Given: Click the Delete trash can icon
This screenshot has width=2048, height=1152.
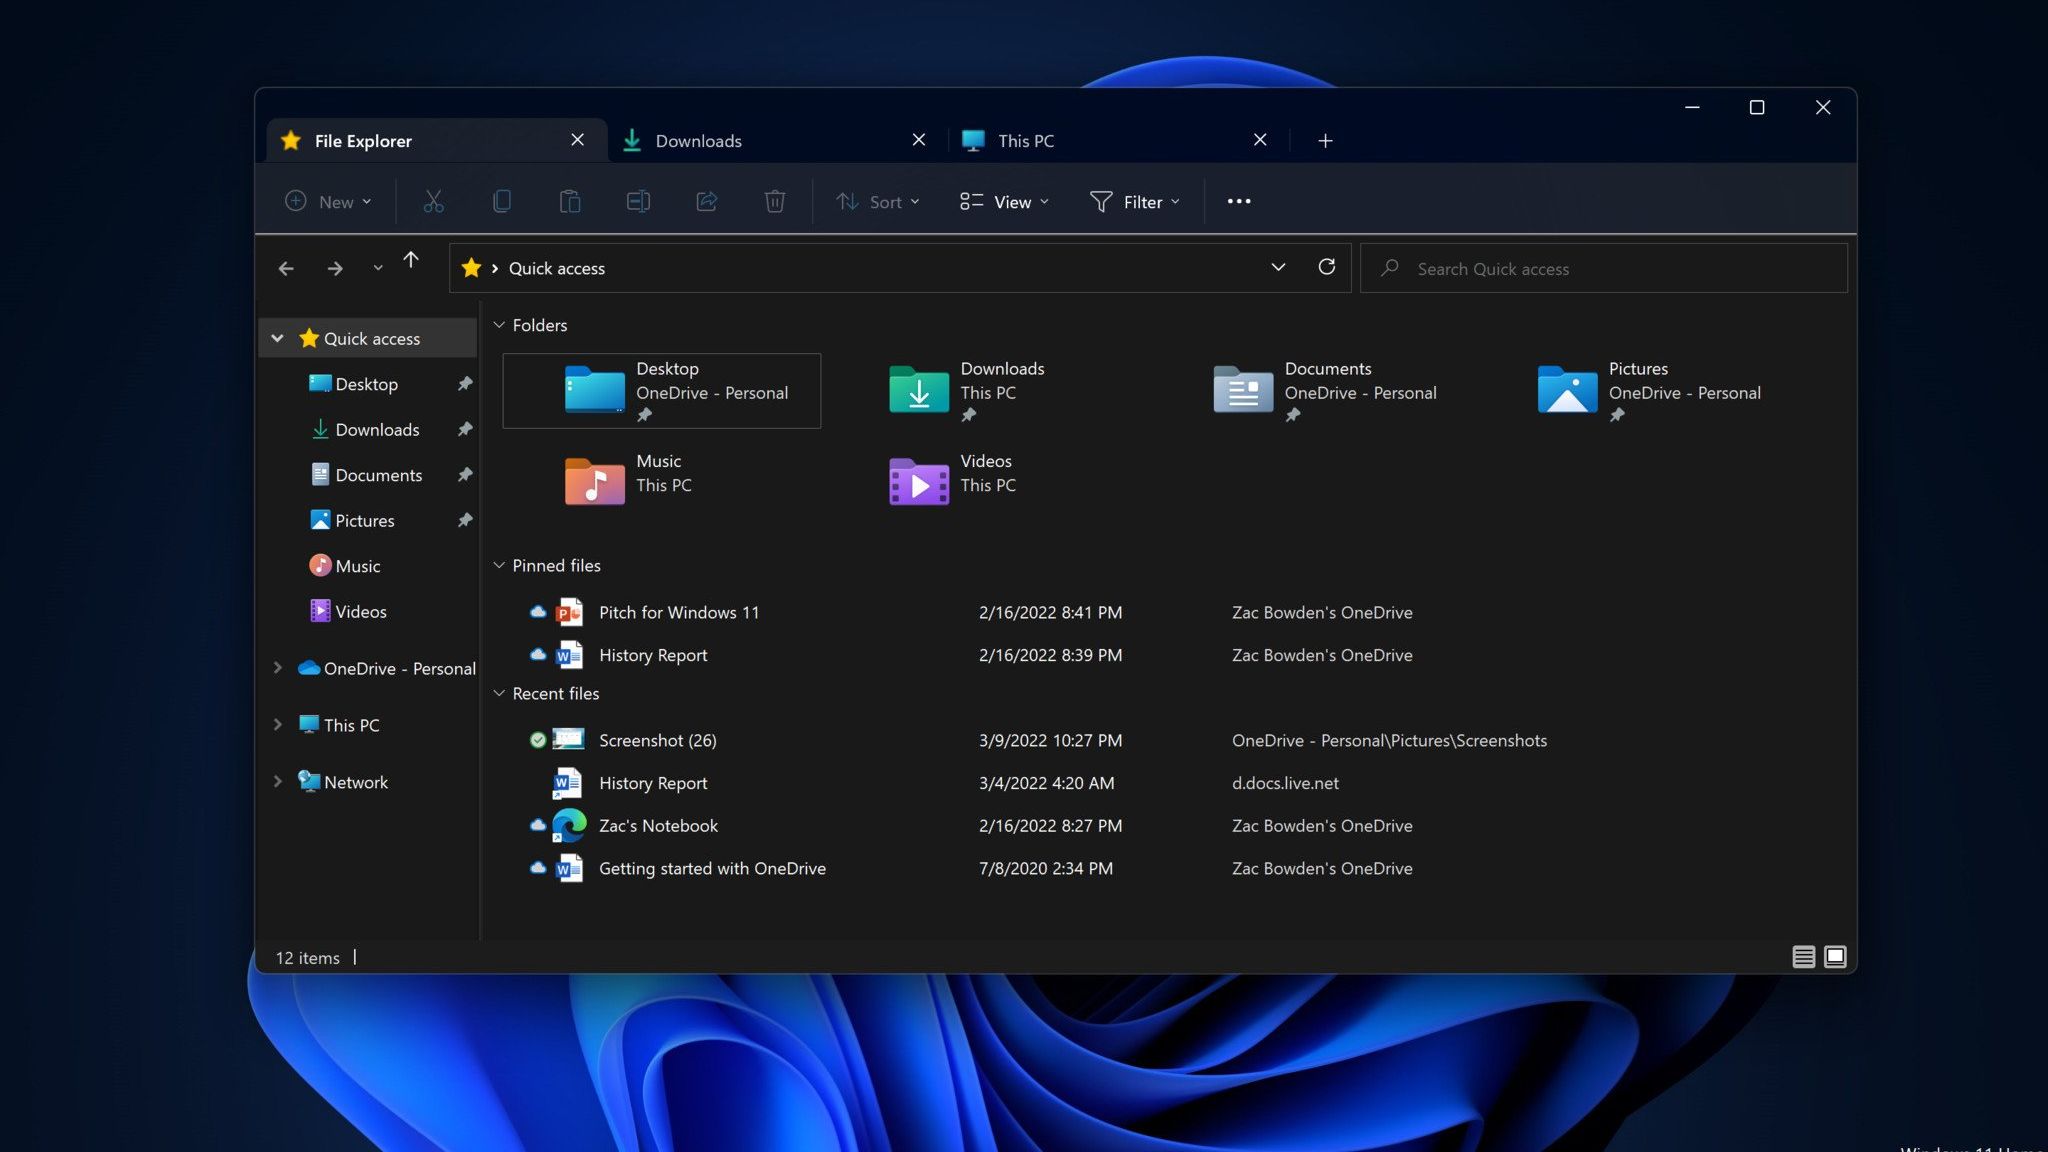Looking at the screenshot, I should (775, 201).
